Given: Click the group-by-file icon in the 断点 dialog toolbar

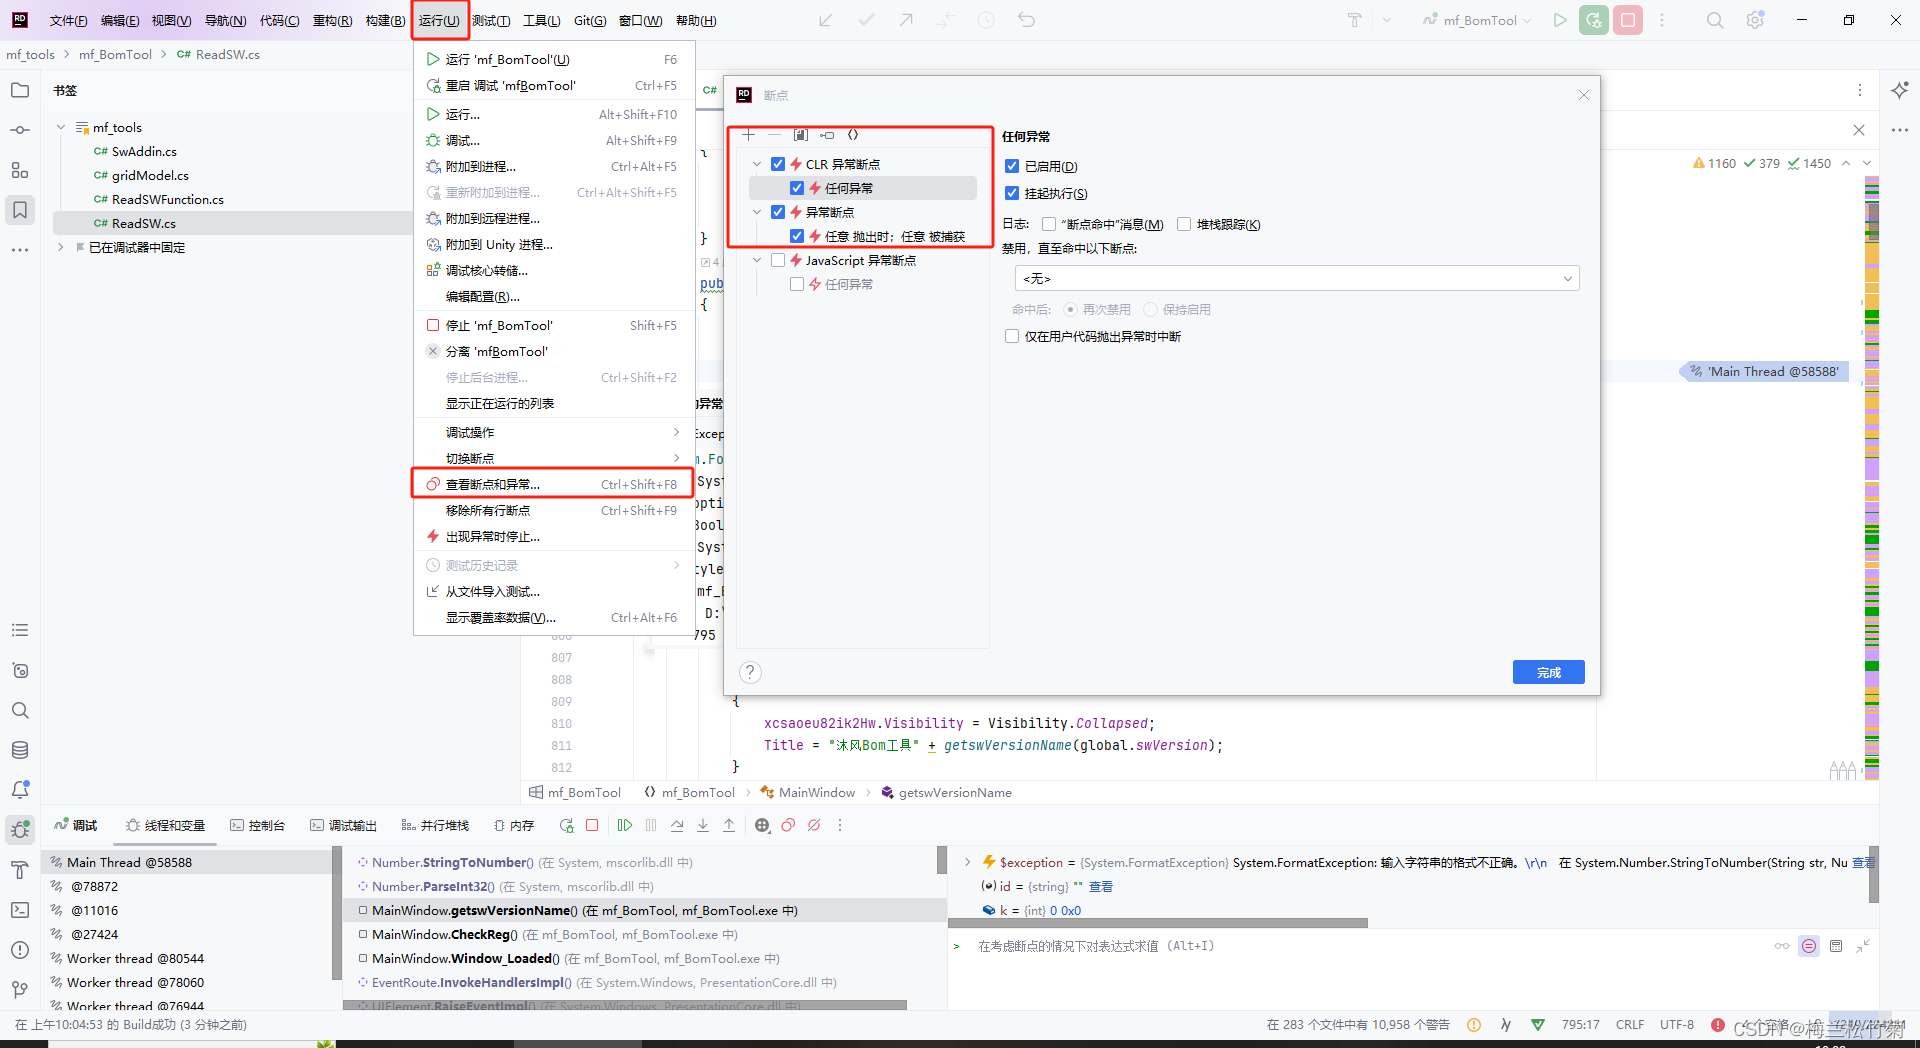Looking at the screenshot, I should click(x=800, y=134).
